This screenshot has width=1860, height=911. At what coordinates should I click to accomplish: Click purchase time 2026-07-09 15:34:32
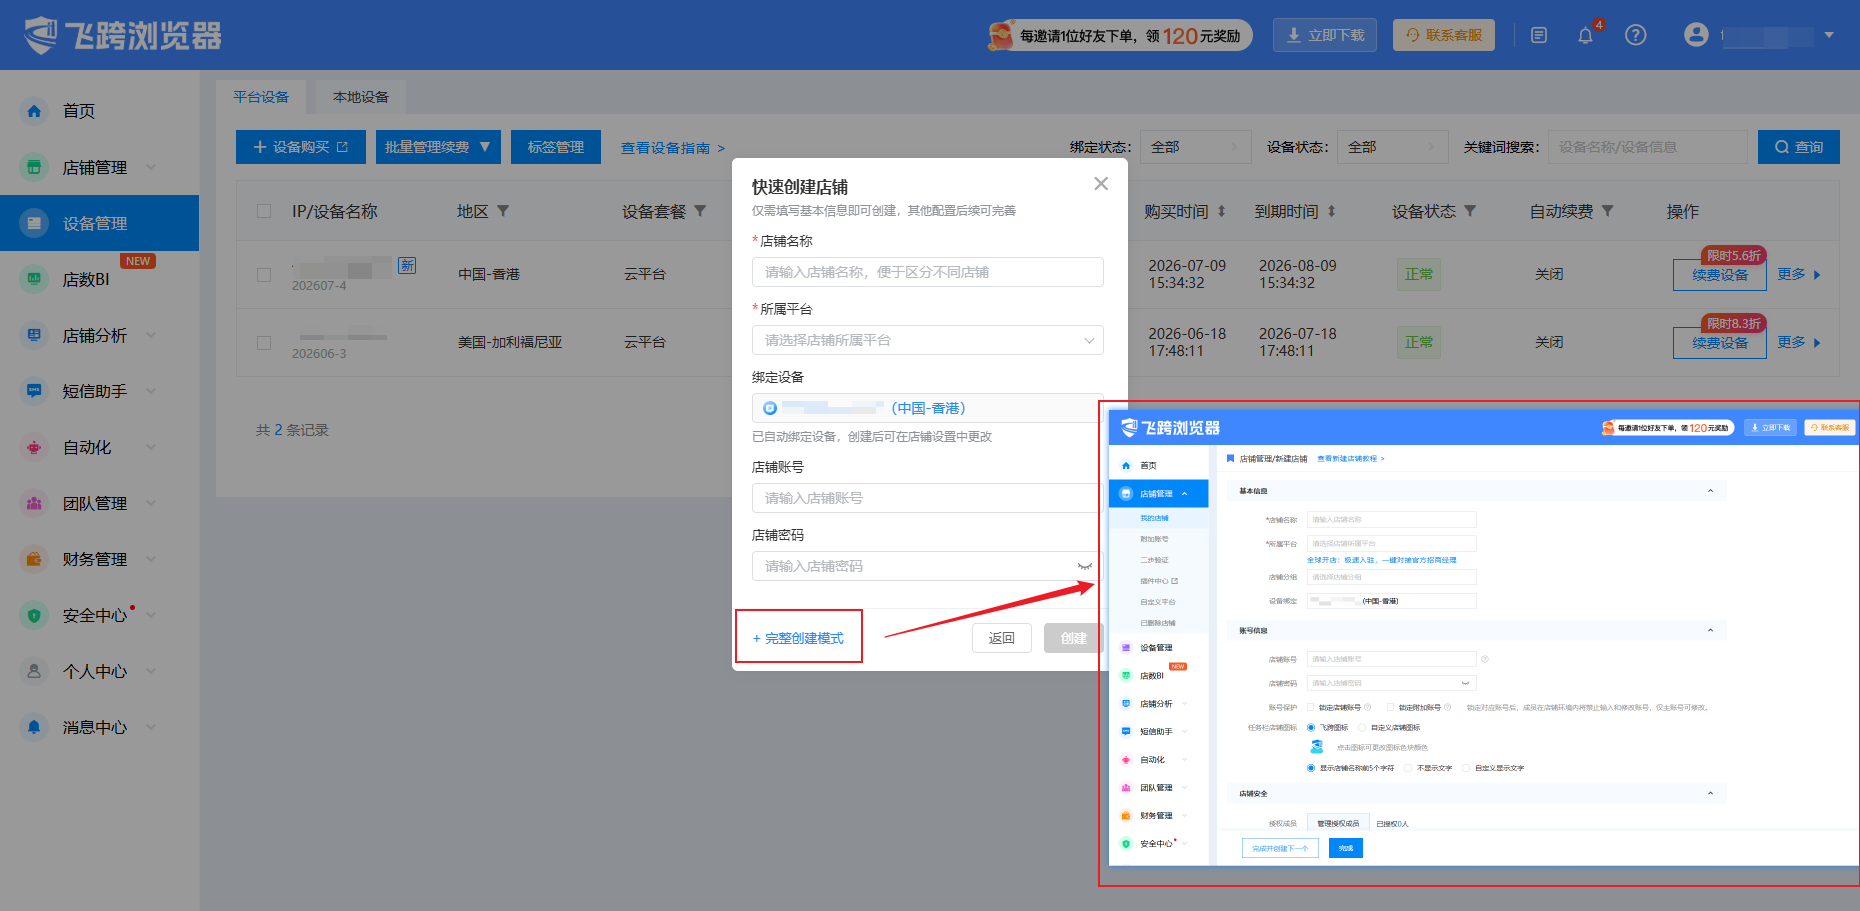click(x=1187, y=274)
